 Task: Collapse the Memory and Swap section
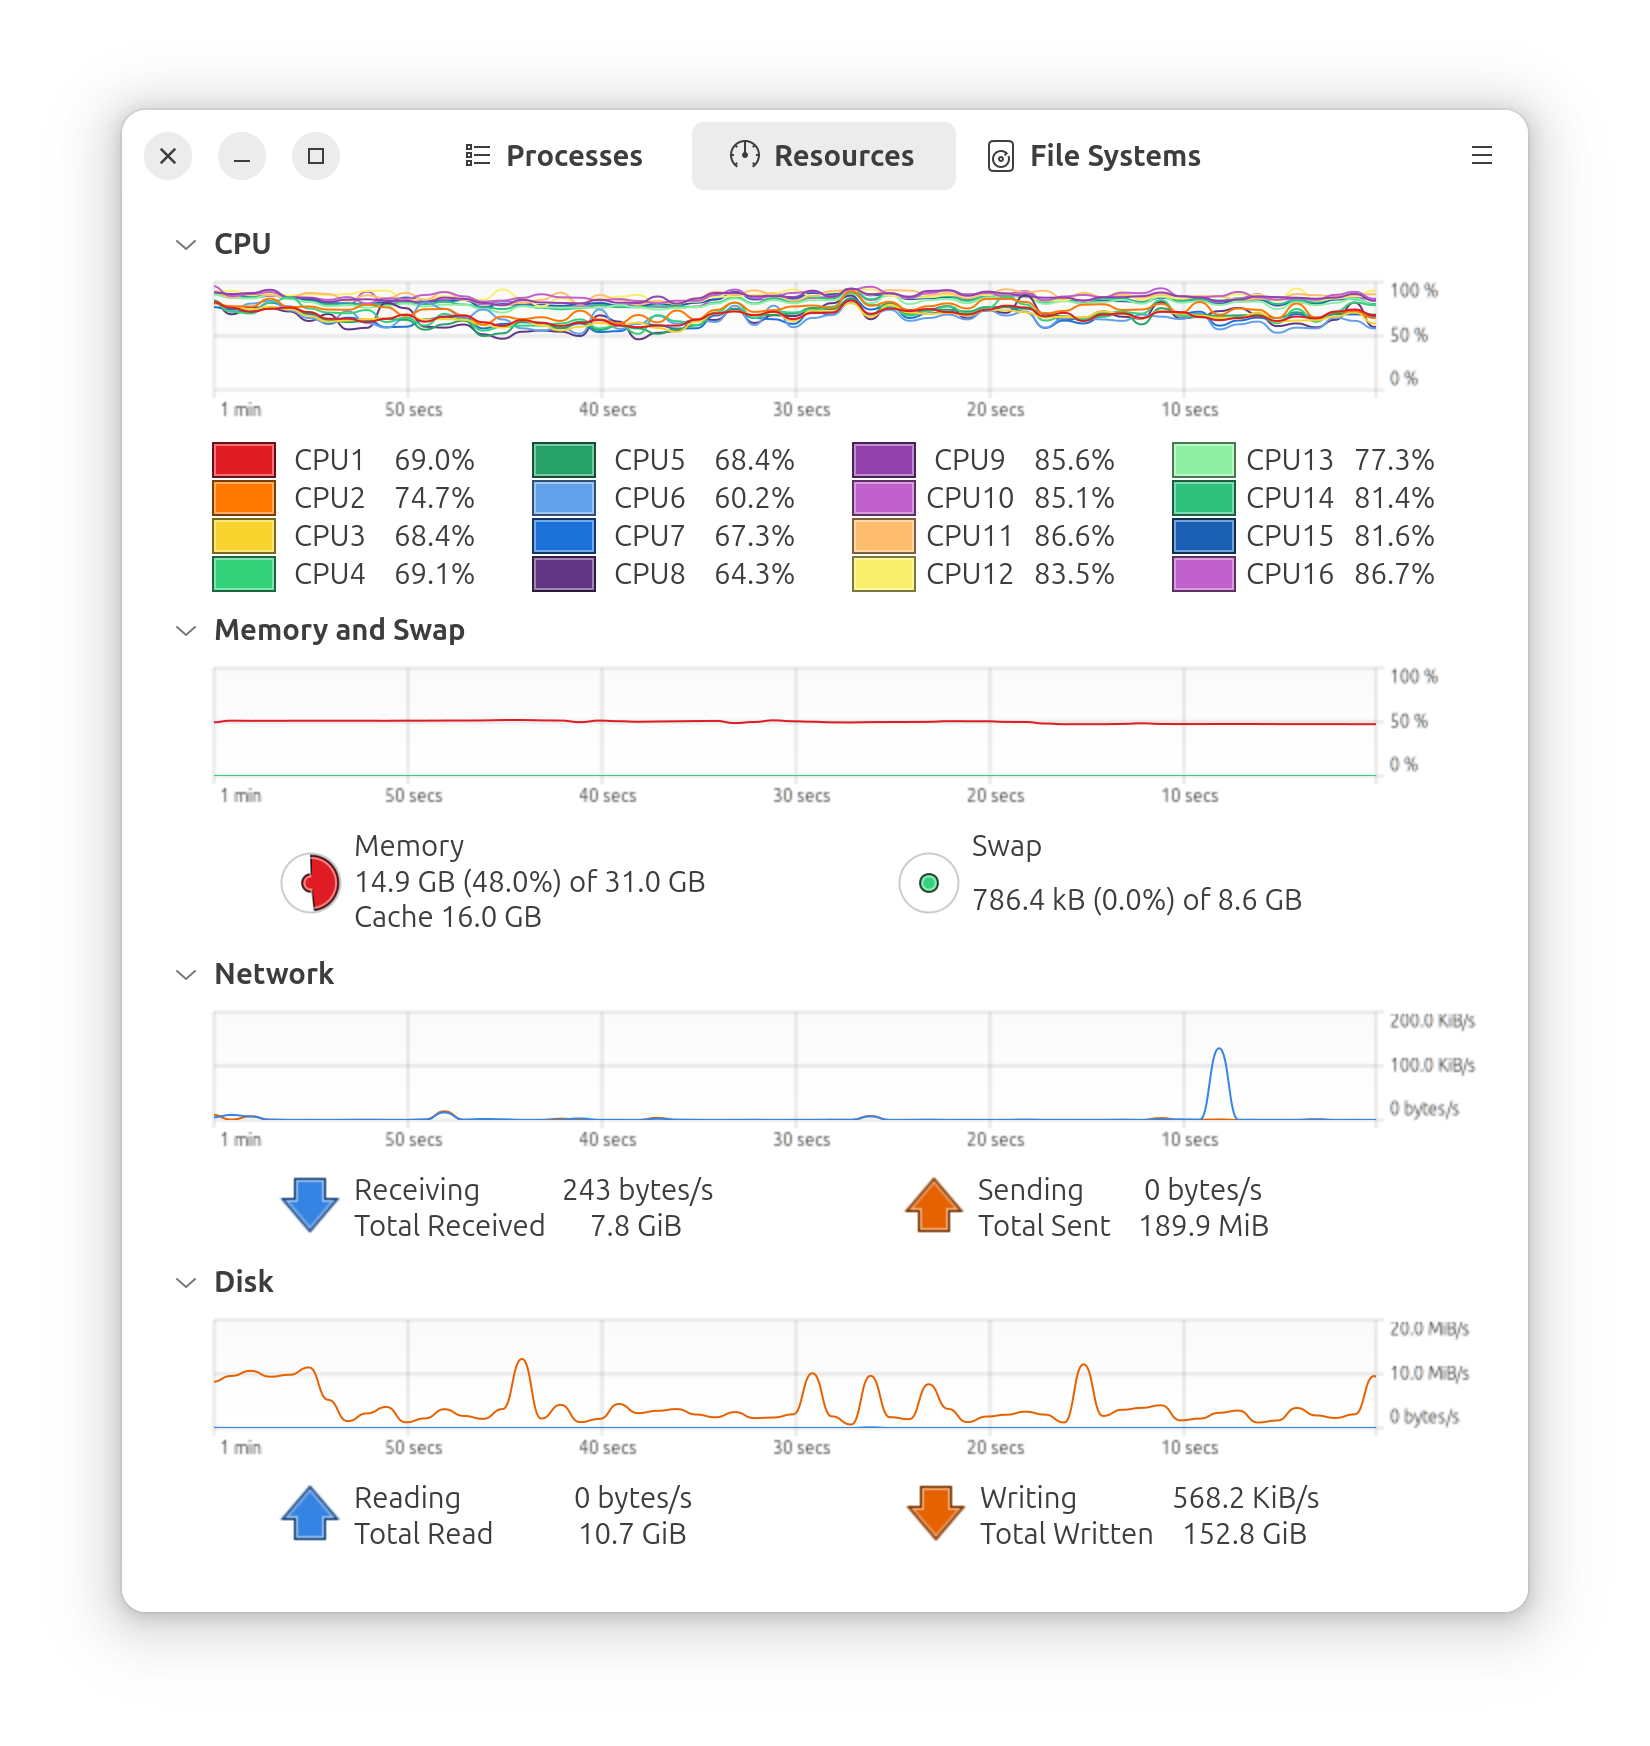[x=186, y=630]
